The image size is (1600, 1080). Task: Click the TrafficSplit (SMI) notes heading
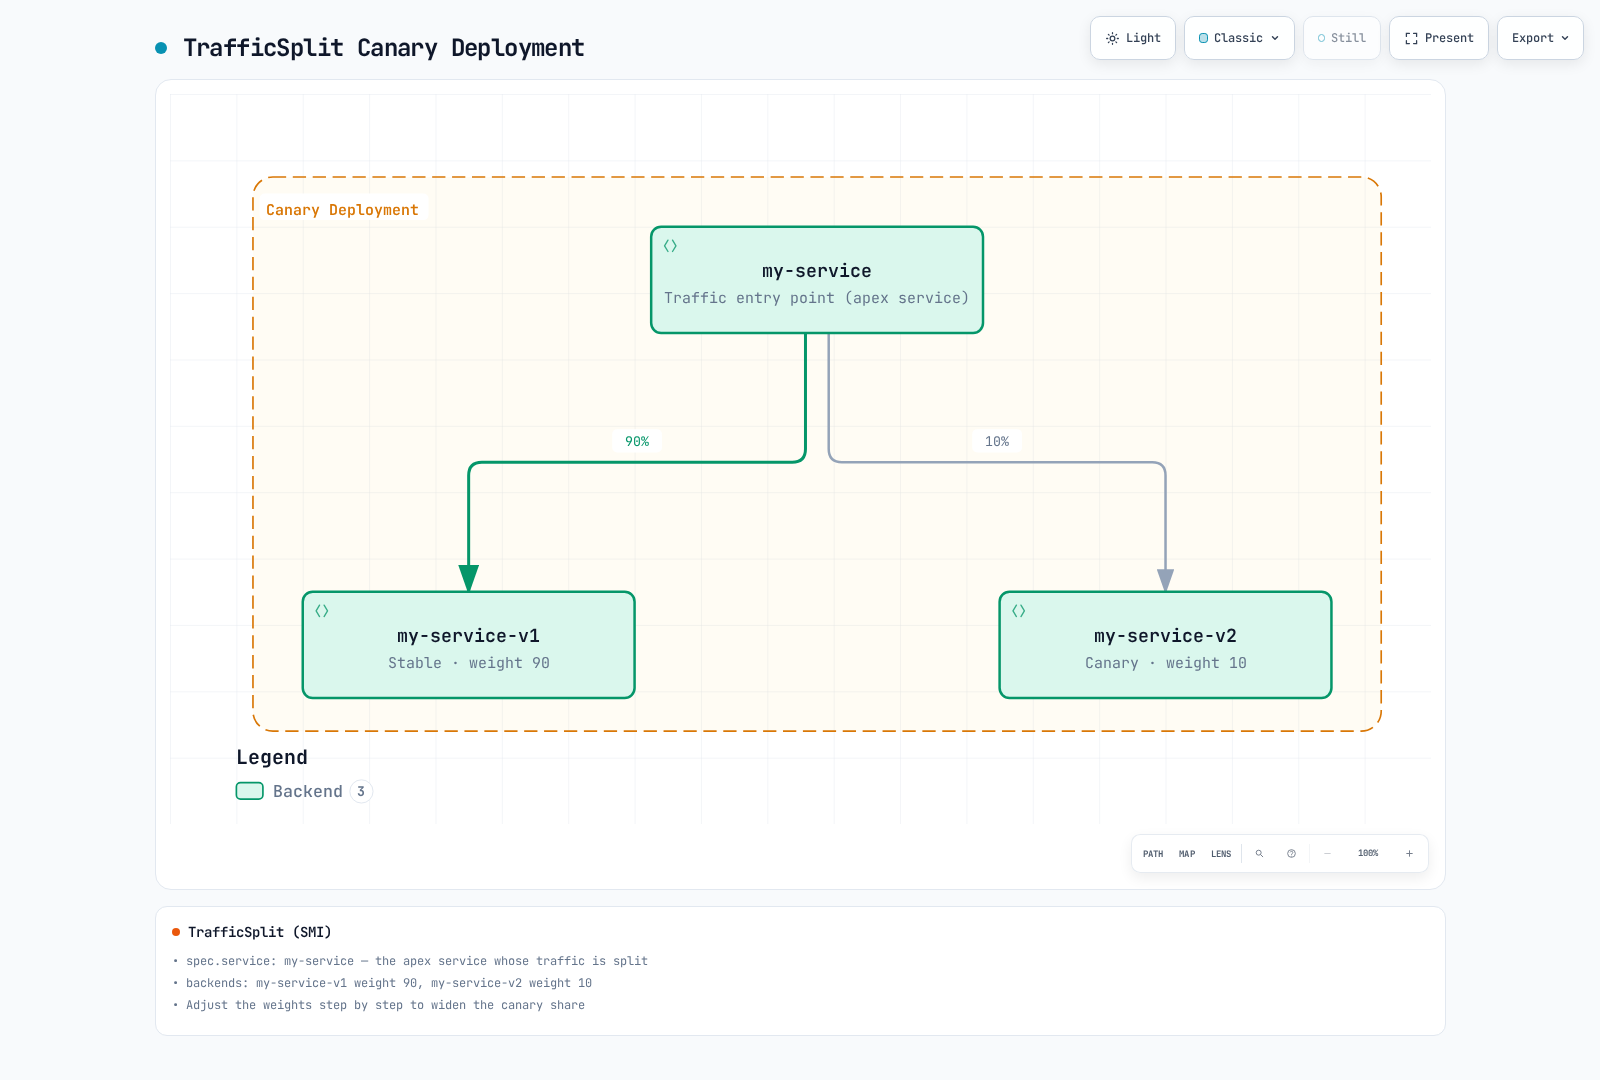pyautogui.click(x=260, y=932)
